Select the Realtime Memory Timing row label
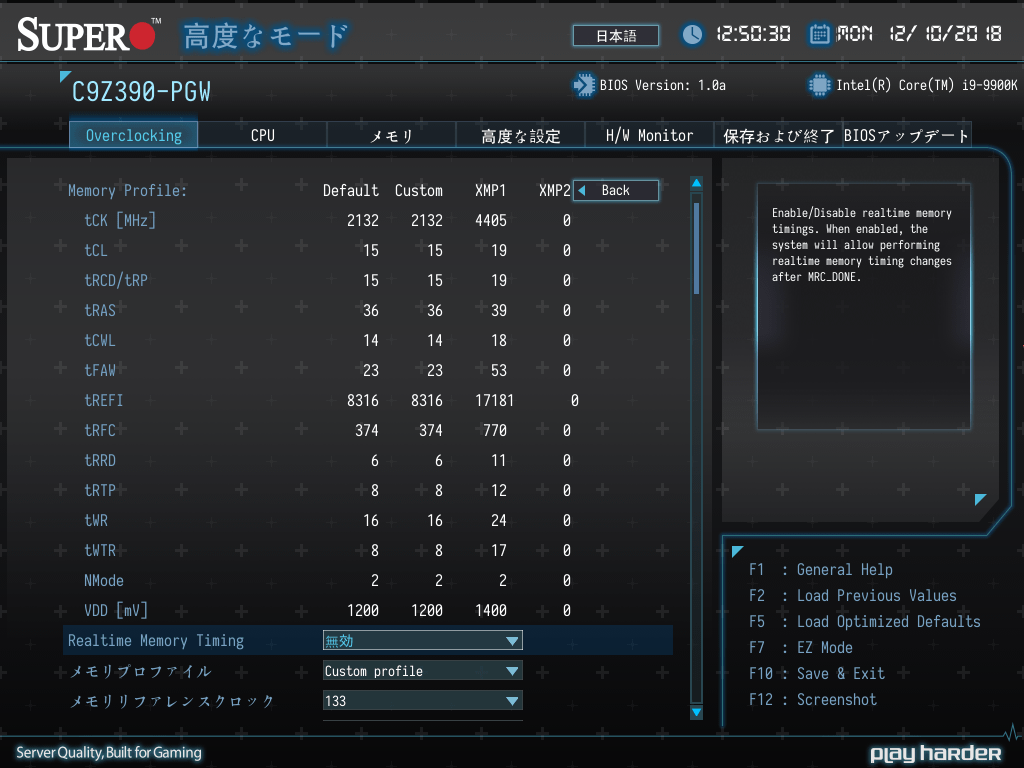The width and height of the screenshot is (1024, 768). coord(156,641)
